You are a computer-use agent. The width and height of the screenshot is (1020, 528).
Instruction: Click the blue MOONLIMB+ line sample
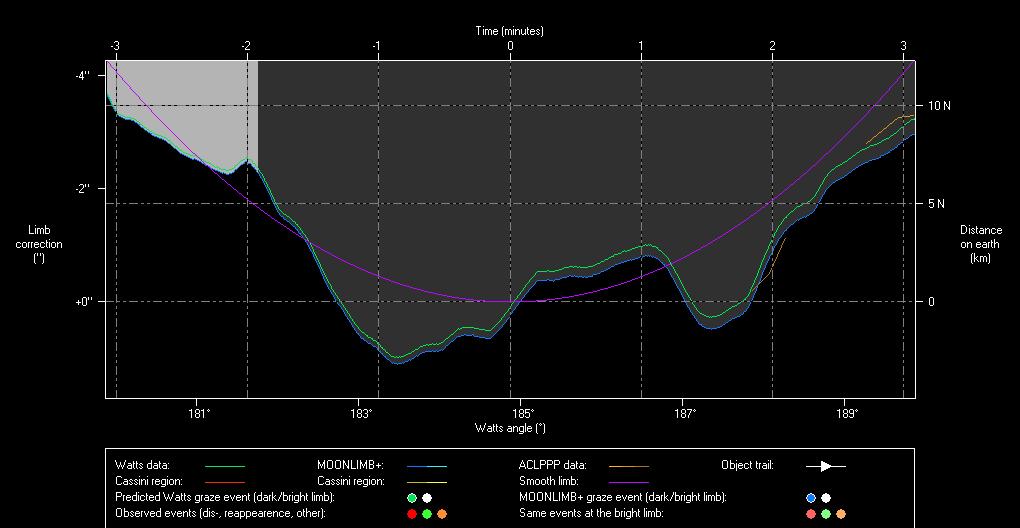426,466
